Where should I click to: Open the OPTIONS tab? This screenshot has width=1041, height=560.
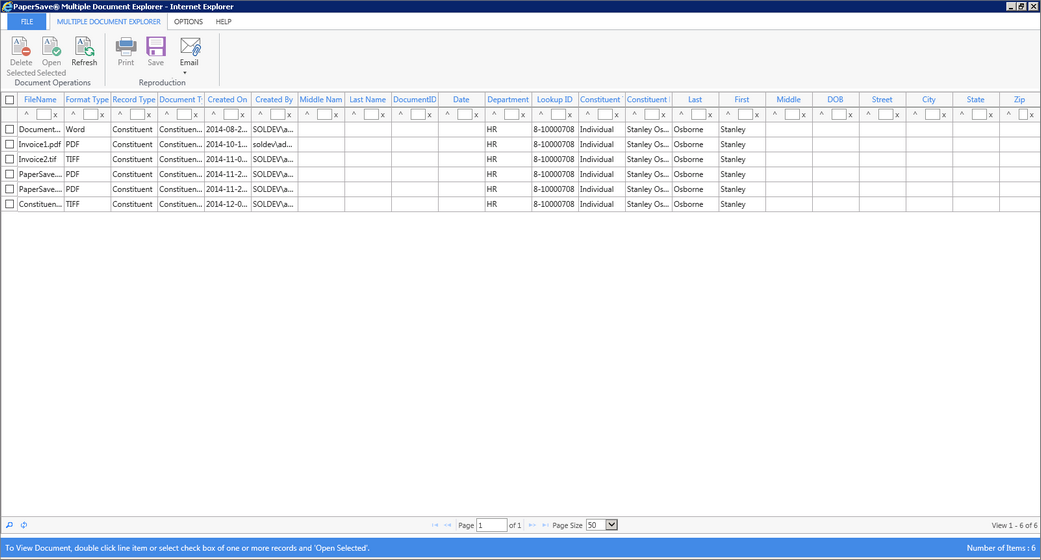click(x=189, y=21)
